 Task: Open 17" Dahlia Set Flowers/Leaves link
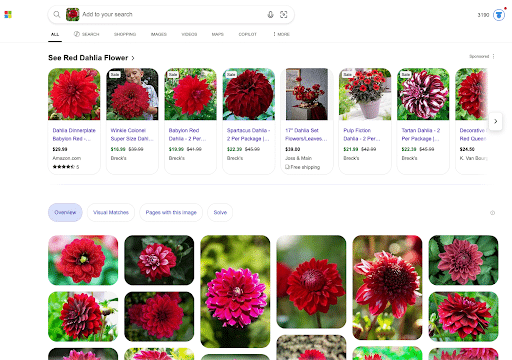pos(306,134)
